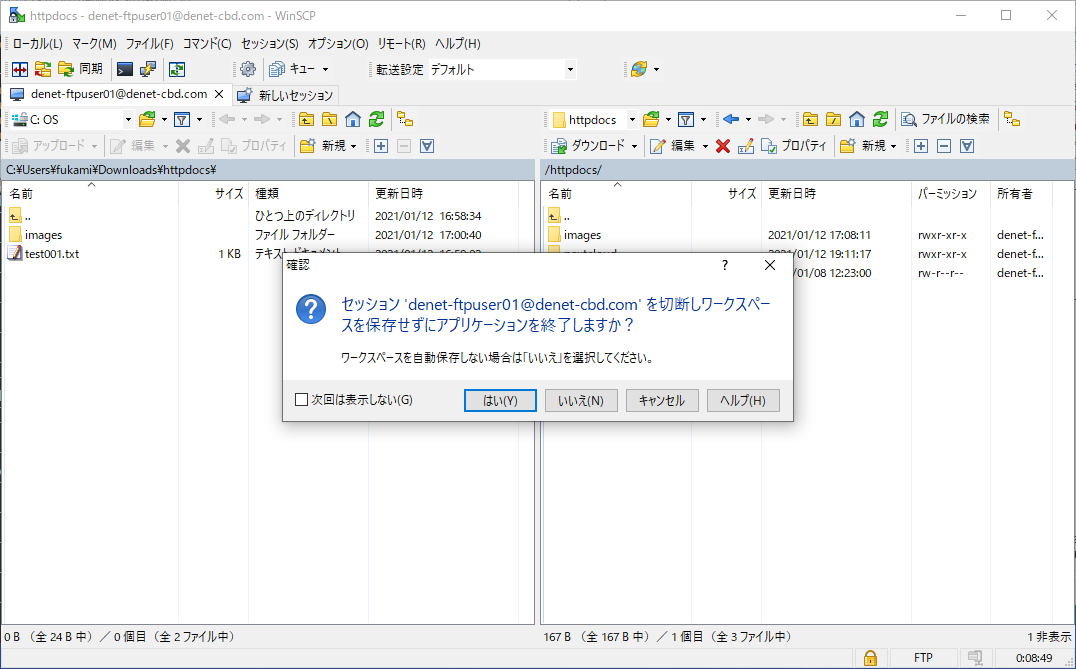Click the Compare Directories toolbar icon
This screenshot has height=669, width=1076.
point(20,69)
